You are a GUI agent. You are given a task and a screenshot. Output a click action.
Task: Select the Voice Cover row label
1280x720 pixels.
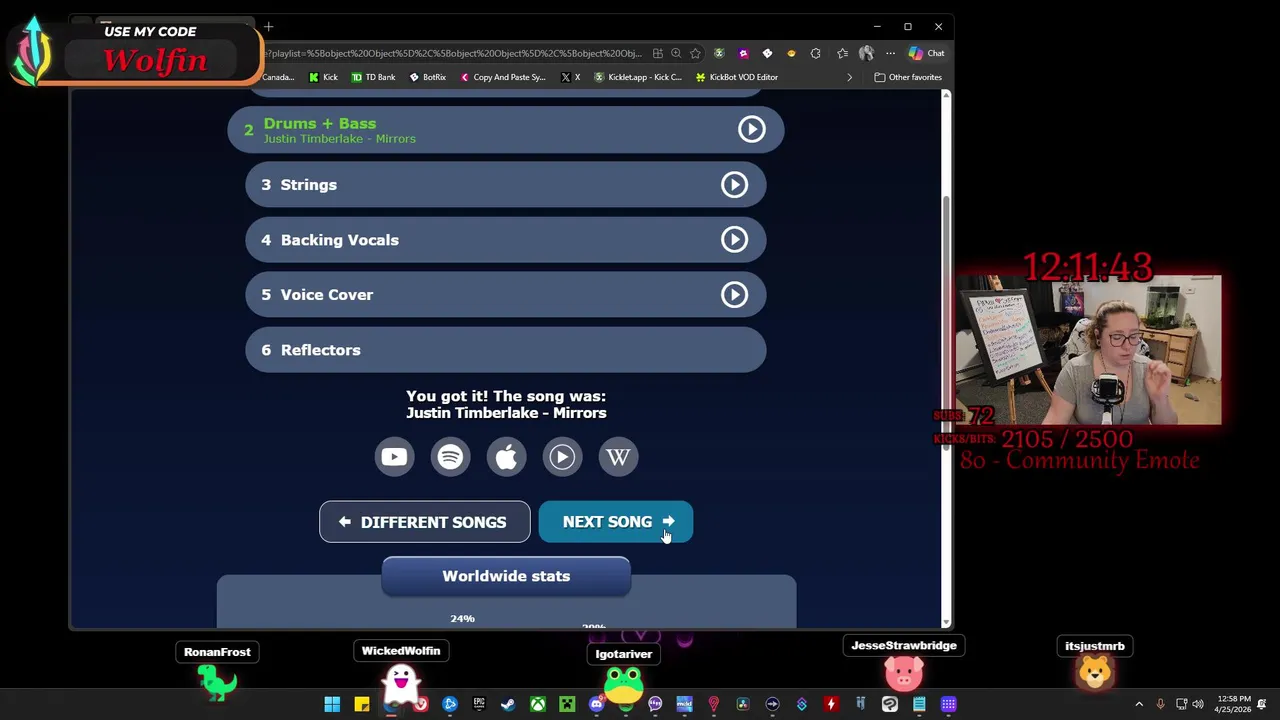click(x=327, y=295)
